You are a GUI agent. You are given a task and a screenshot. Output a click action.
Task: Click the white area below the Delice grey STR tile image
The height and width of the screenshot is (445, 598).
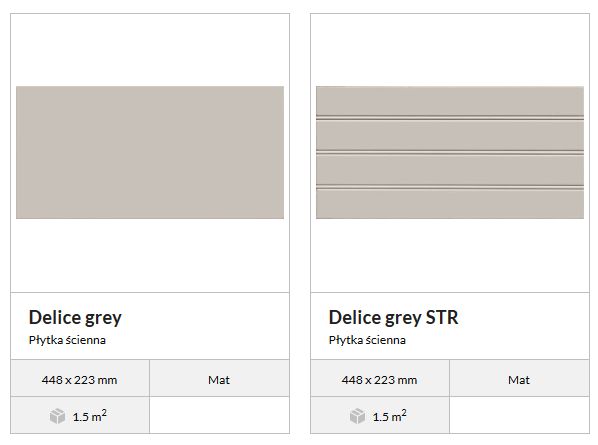pos(450,255)
